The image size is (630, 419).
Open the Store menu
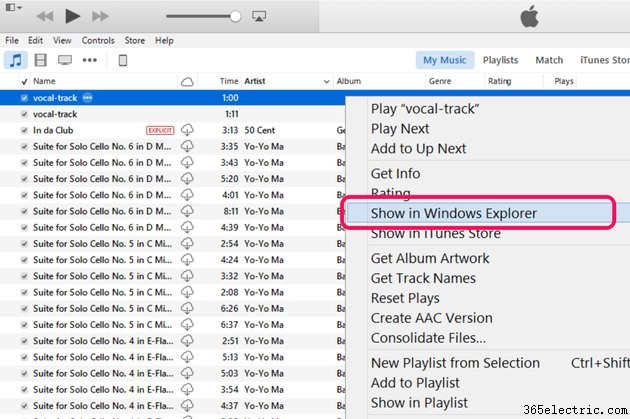click(x=135, y=41)
